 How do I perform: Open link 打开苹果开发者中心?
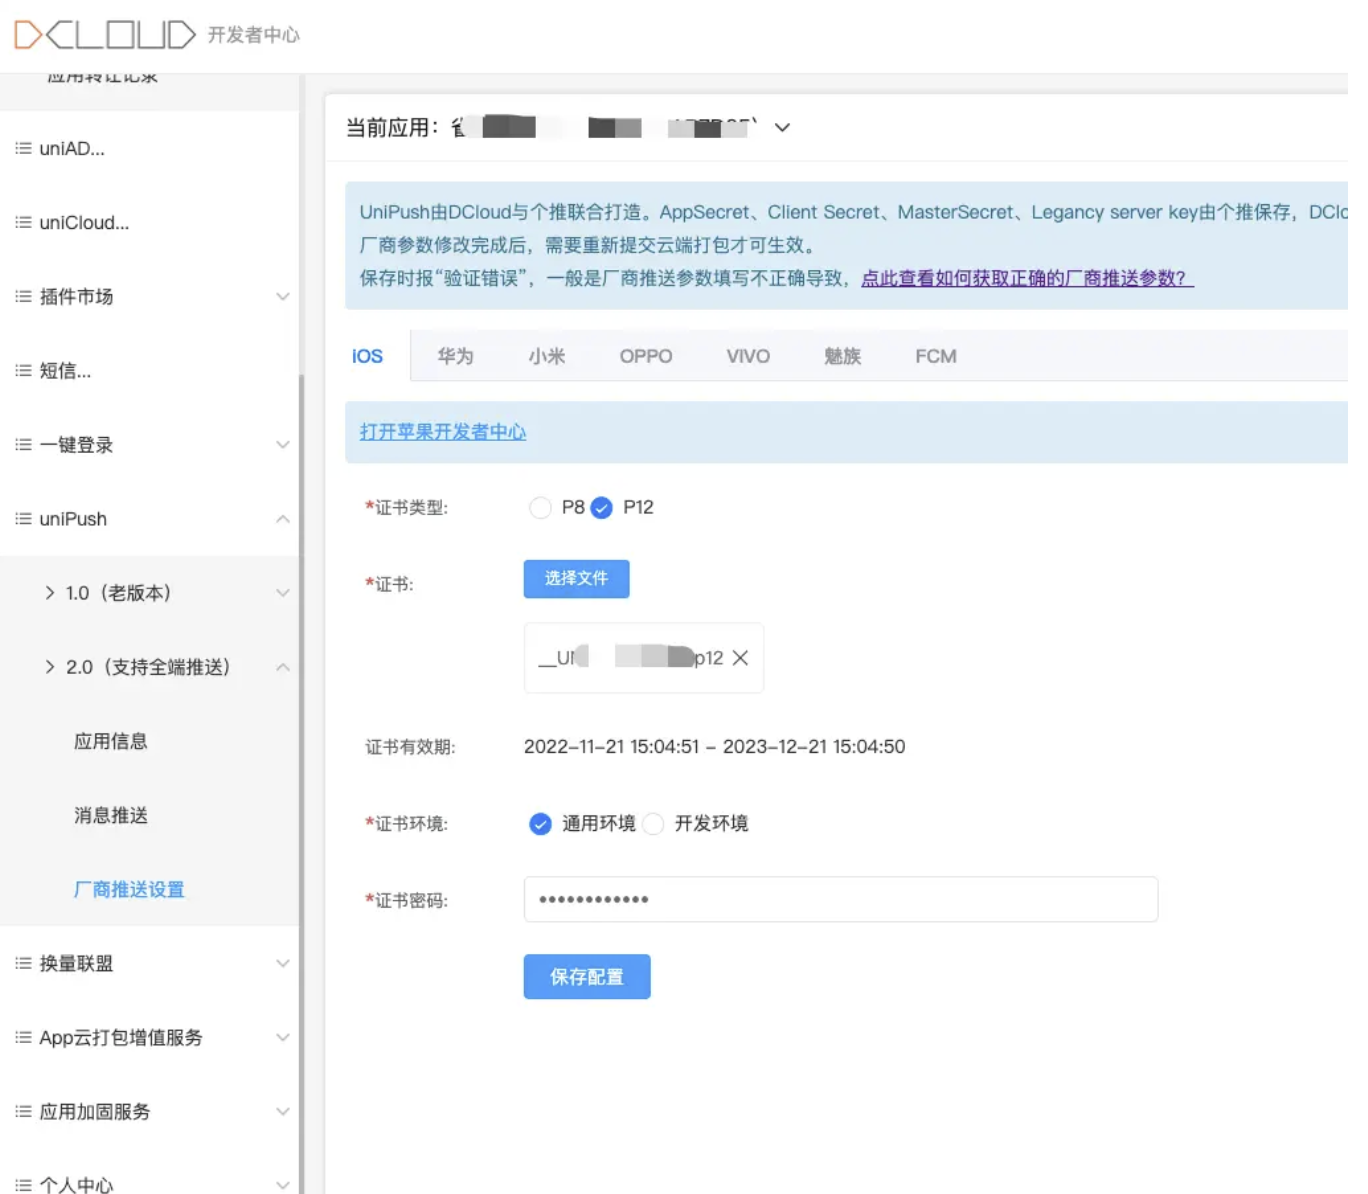pos(443,432)
